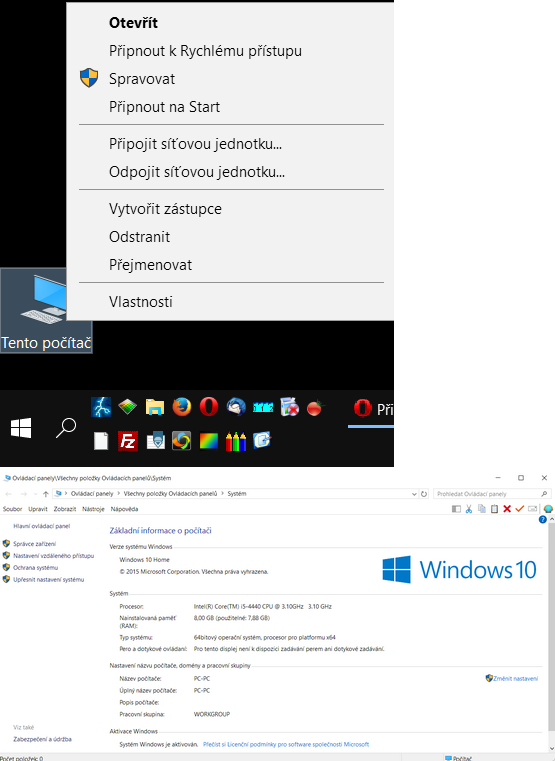Launch FileZilla from the taskbar
The width and height of the screenshot is (555, 761).
tap(128, 441)
